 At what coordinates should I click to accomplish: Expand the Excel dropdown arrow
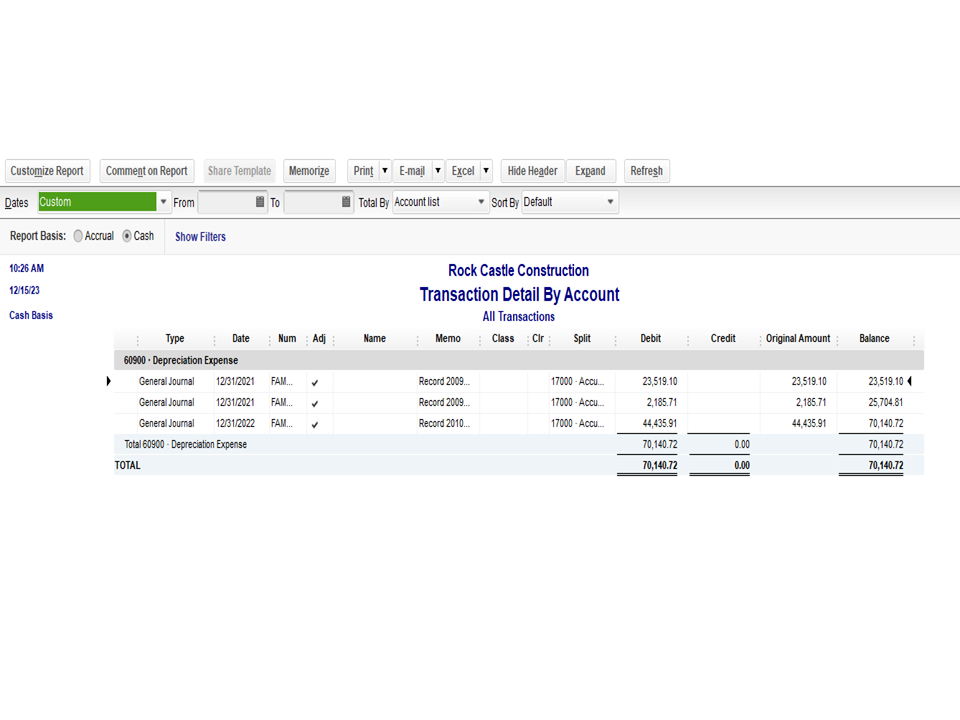486,171
